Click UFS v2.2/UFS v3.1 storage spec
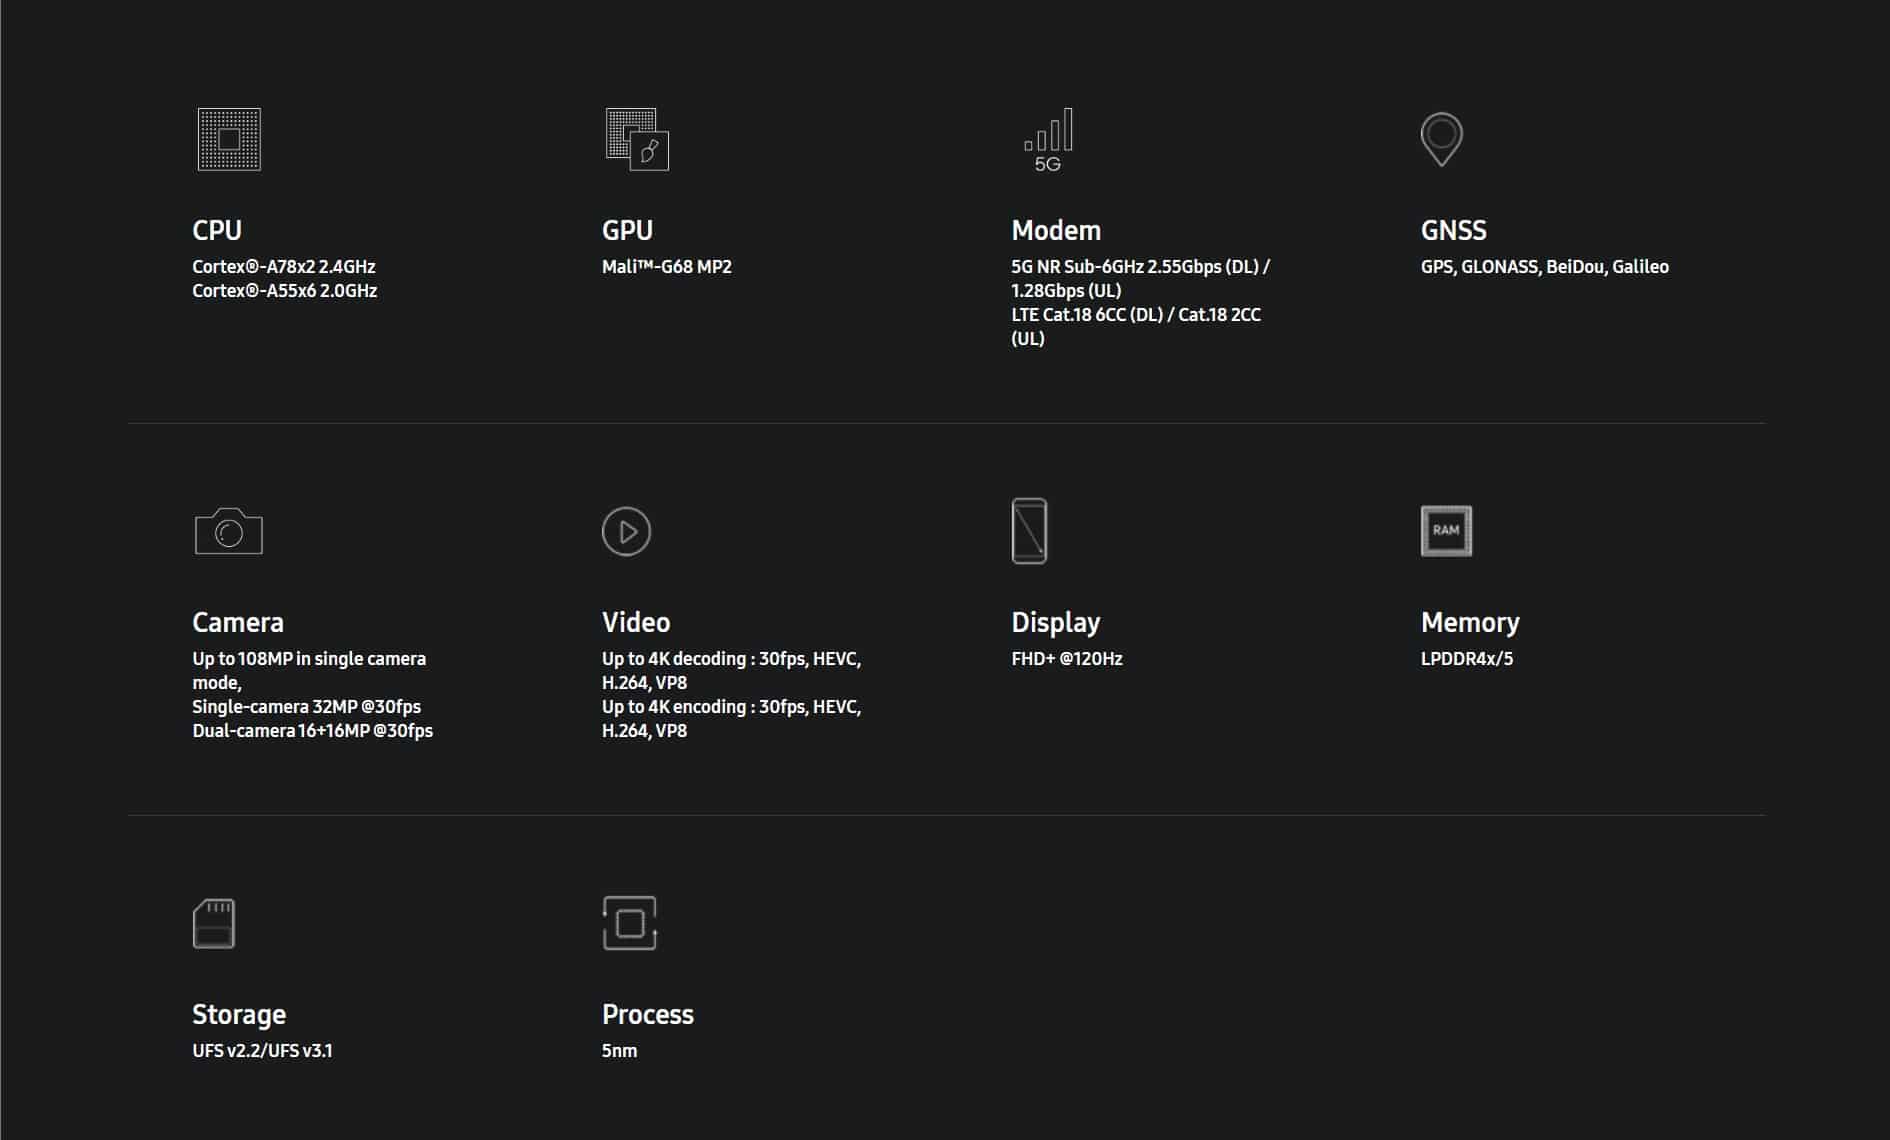1890x1140 pixels. click(262, 1051)
